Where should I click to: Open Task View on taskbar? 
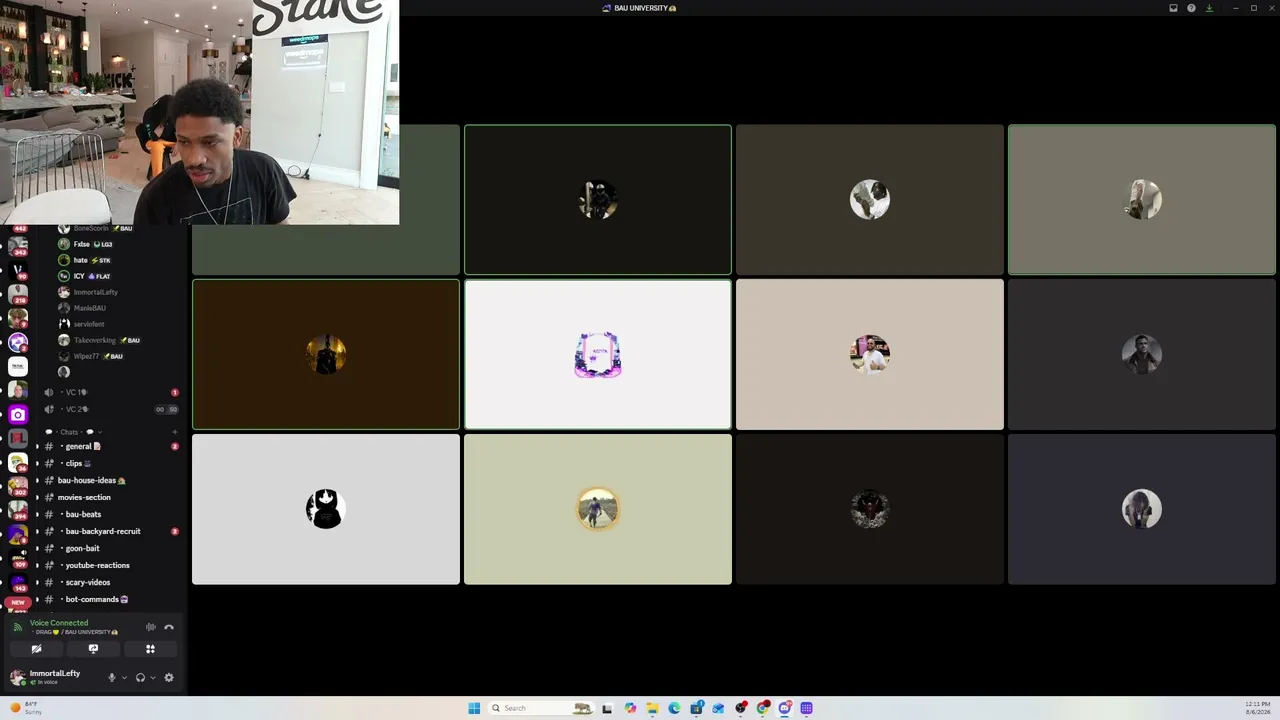click(607, 708)
